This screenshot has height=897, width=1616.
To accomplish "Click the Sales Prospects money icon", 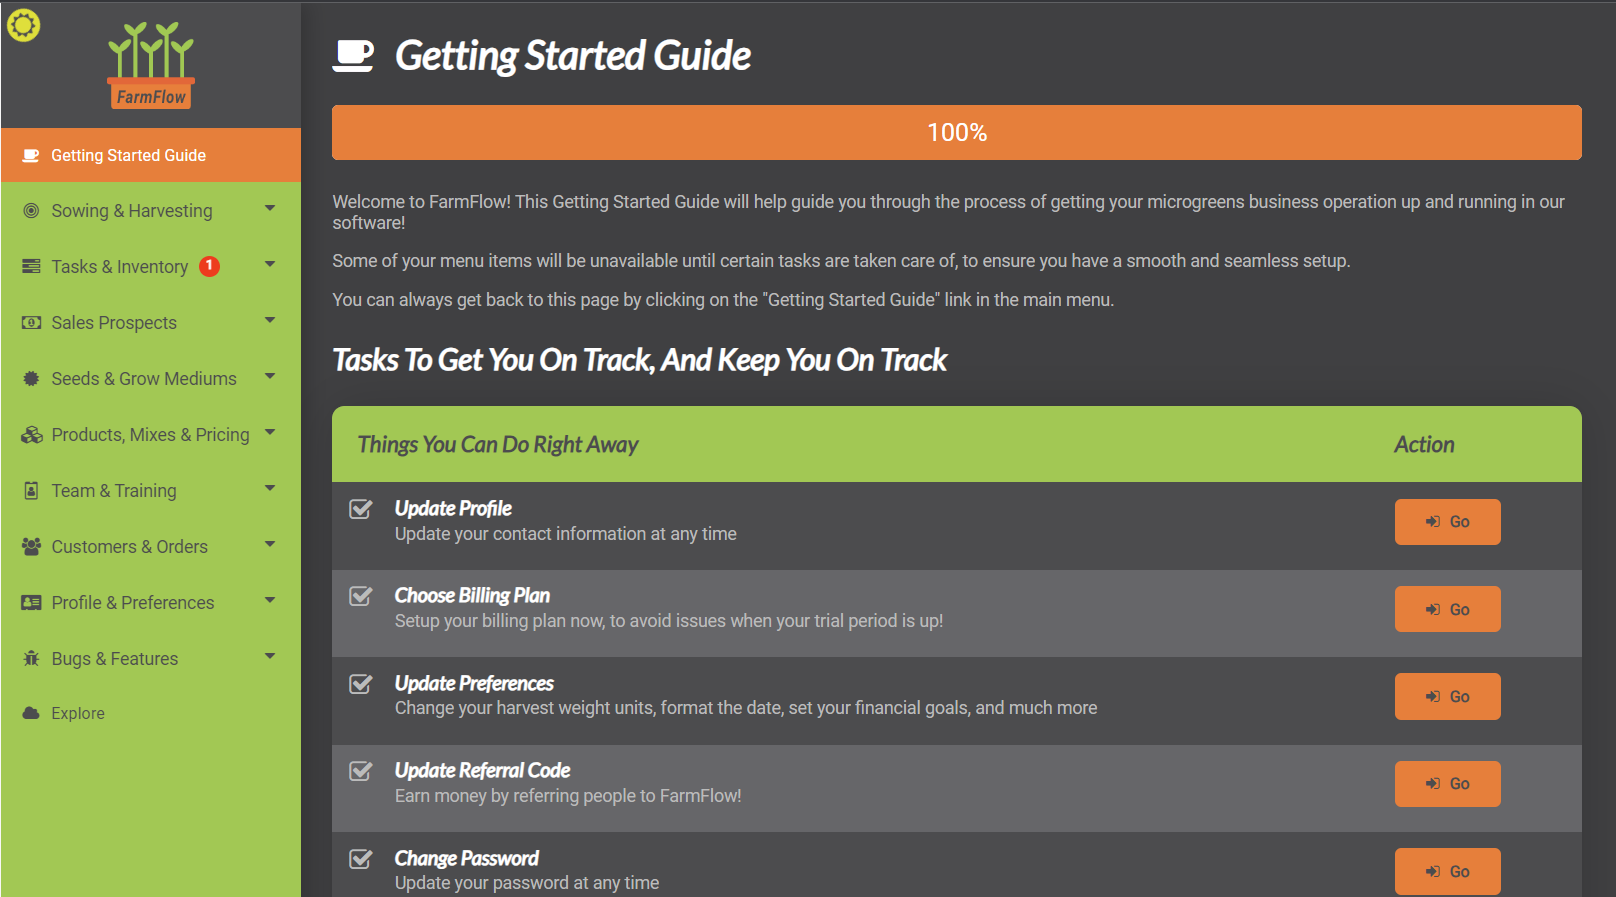I will (x=31, y=323).
